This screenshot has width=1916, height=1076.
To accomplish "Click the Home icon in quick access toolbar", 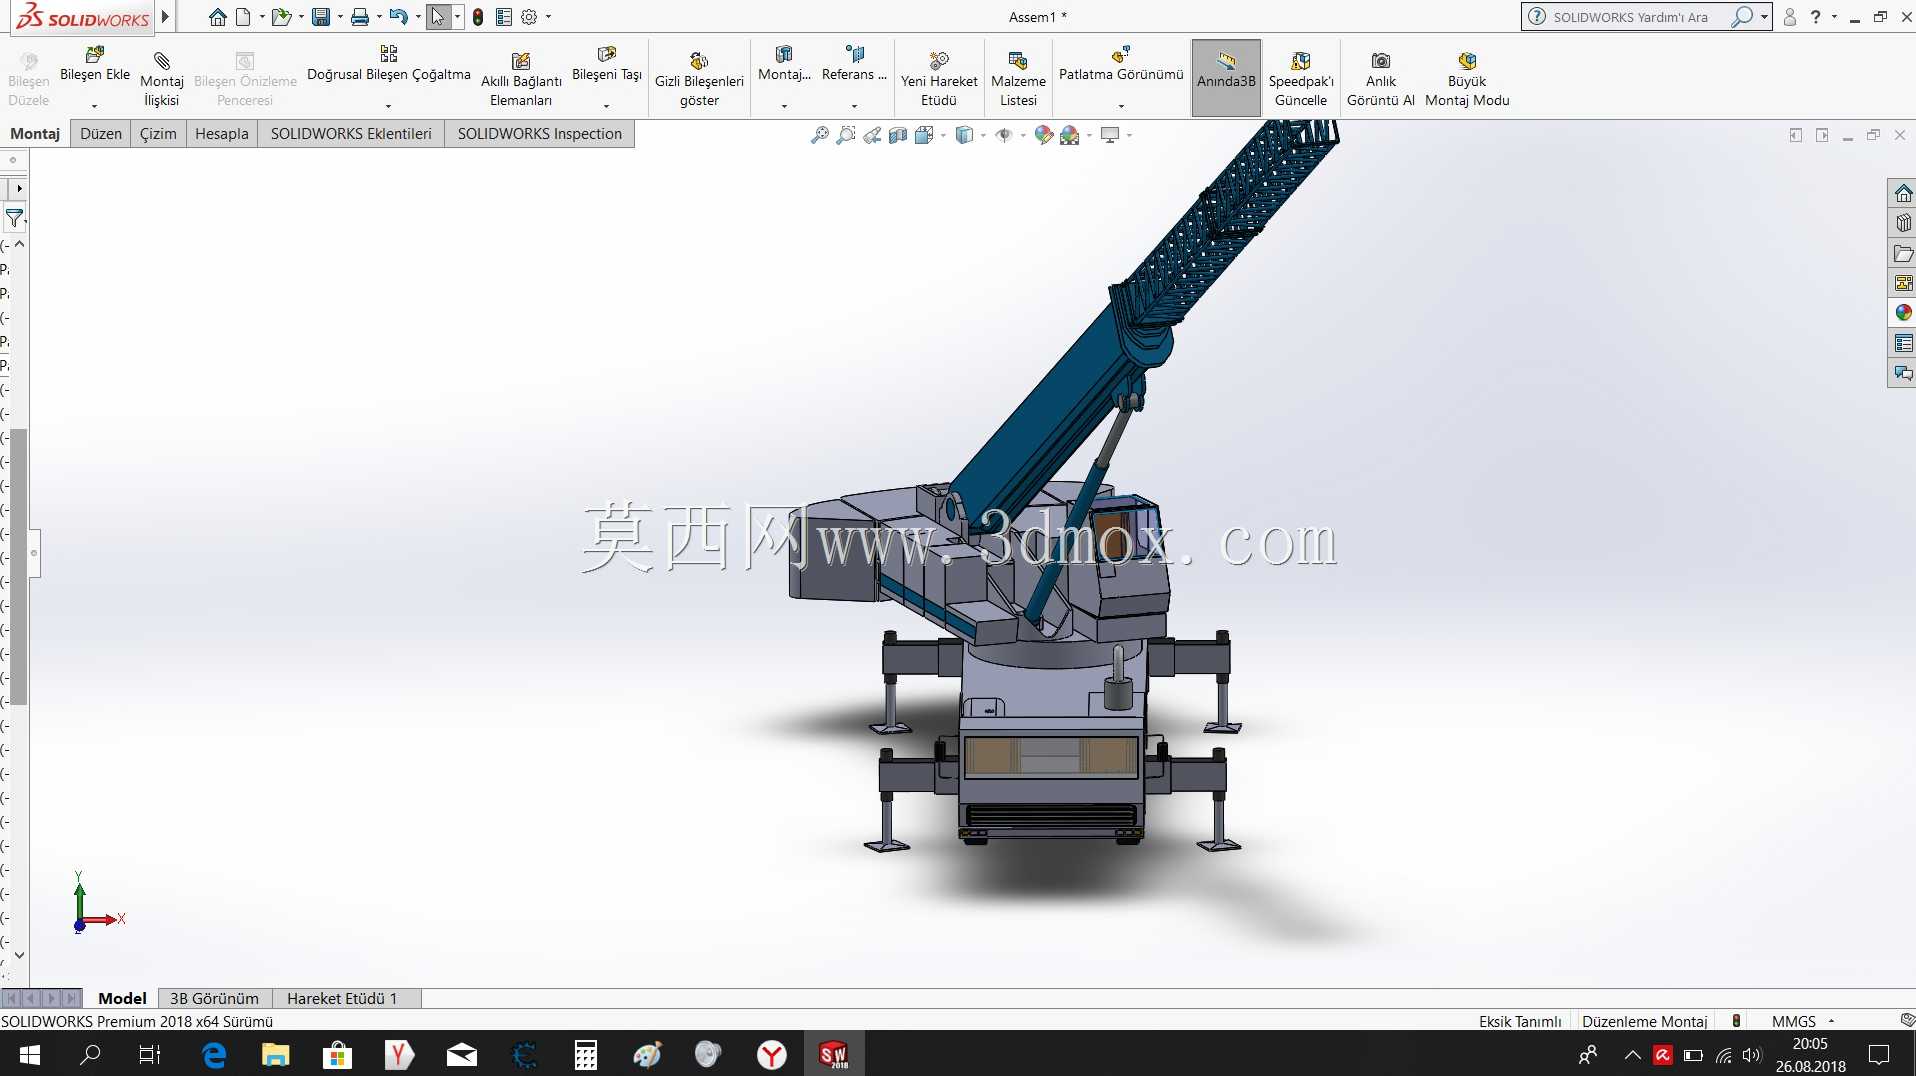I will pos(217,17).
